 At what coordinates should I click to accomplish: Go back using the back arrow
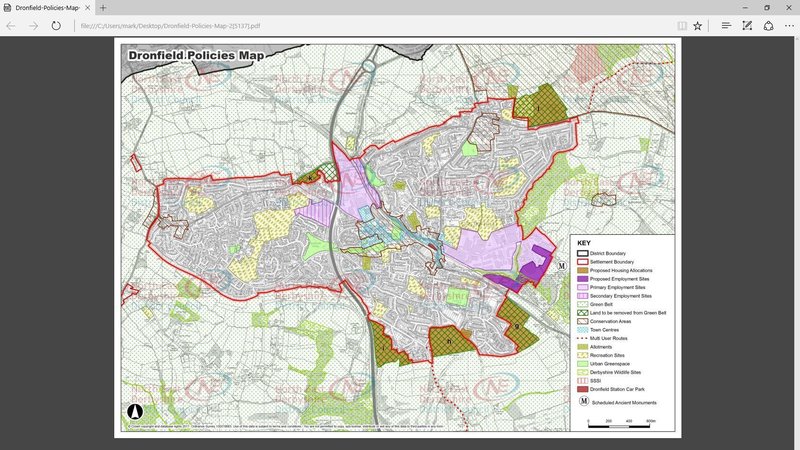11,25
